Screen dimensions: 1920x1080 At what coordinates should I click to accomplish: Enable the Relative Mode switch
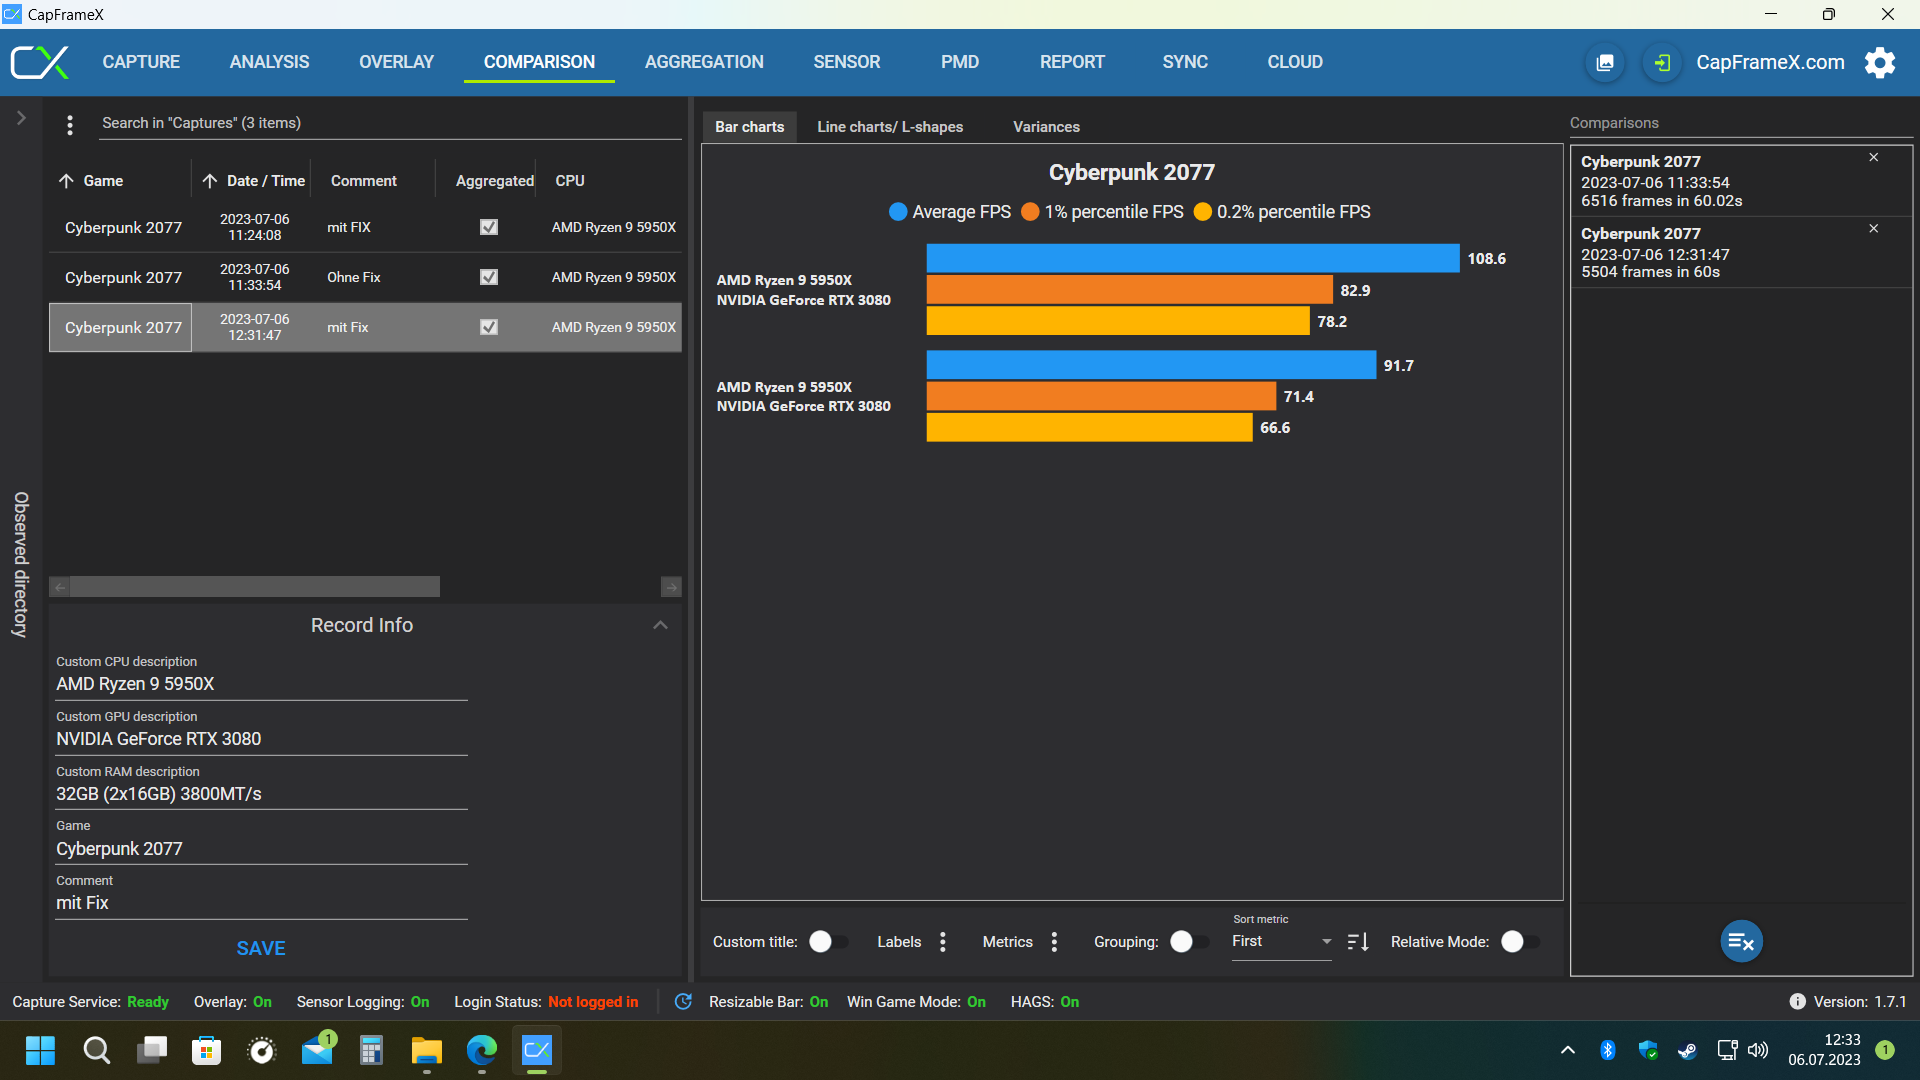(1520, 942)
